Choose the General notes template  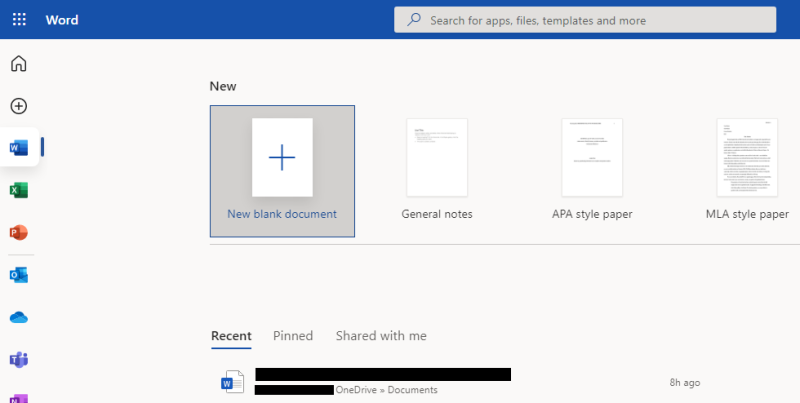coord(437,158)
